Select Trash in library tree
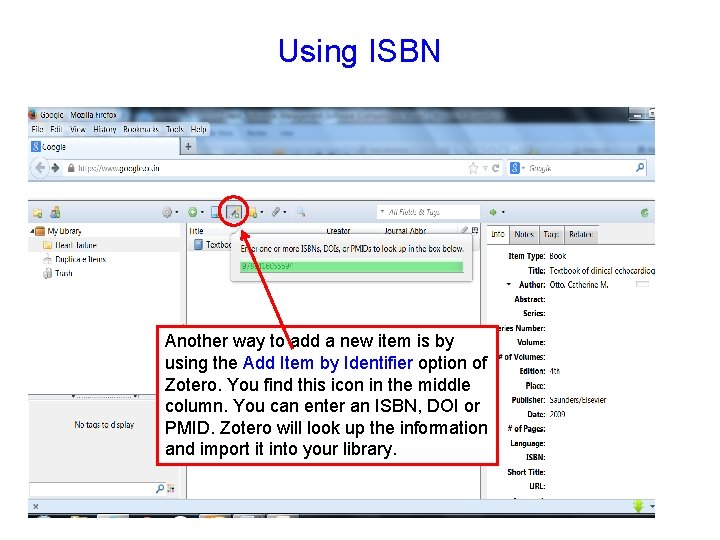Screen dimensions: 720x540 (64, 273)
